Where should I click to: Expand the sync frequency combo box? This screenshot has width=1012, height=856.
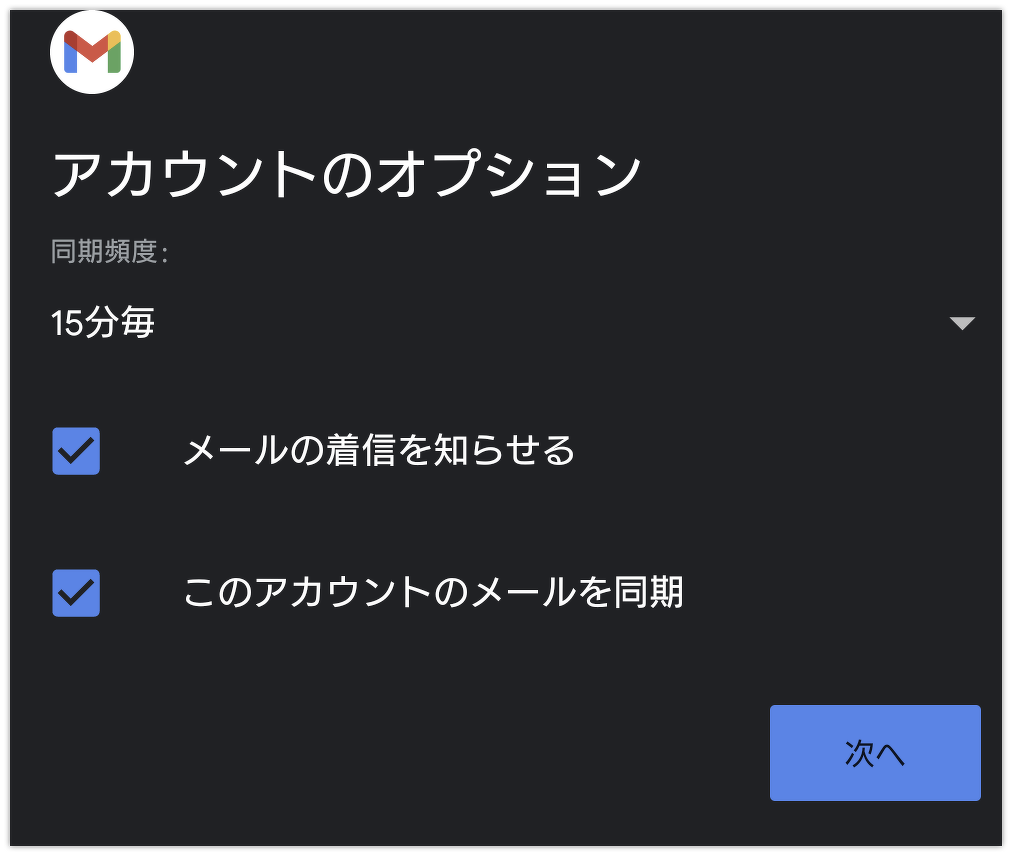click(x=510, y=323)
